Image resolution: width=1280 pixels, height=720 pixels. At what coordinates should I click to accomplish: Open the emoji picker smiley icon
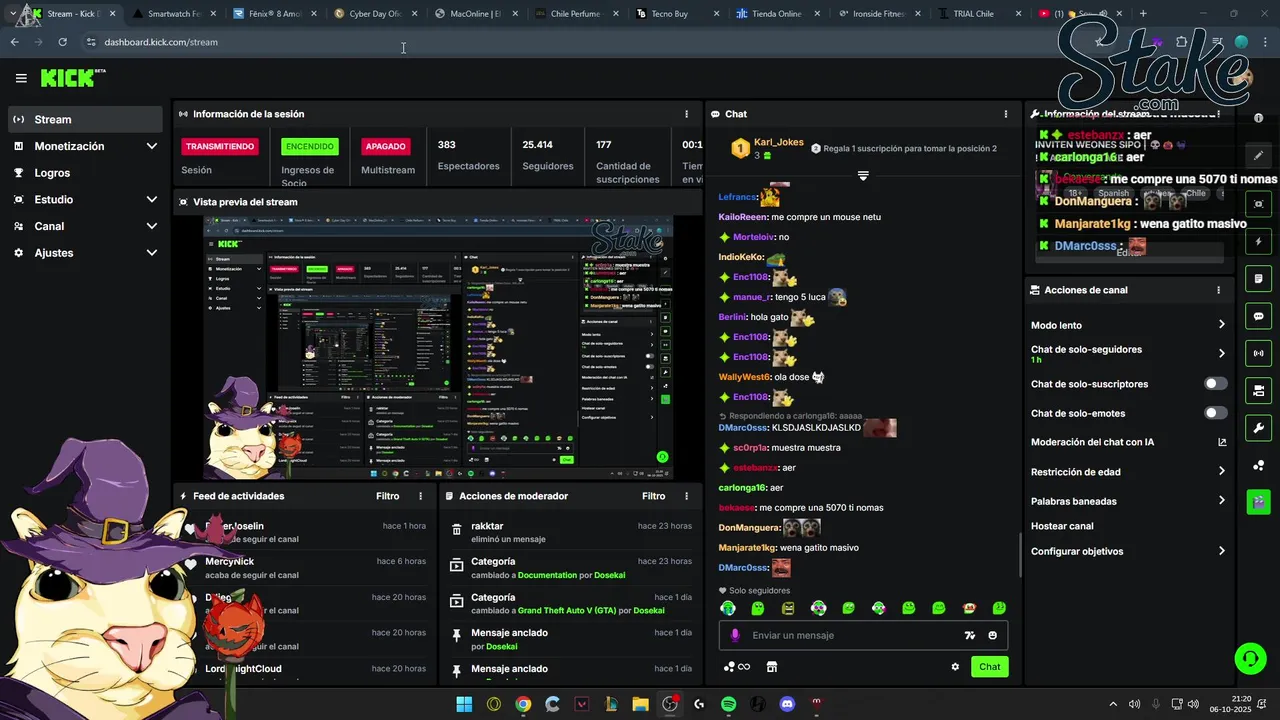click(x=992, y=635)
